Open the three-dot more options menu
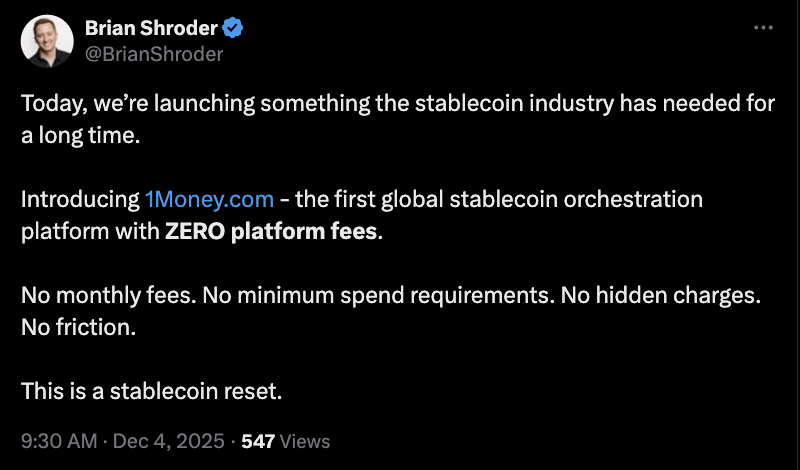800x470 pixels. click(763, 29)
